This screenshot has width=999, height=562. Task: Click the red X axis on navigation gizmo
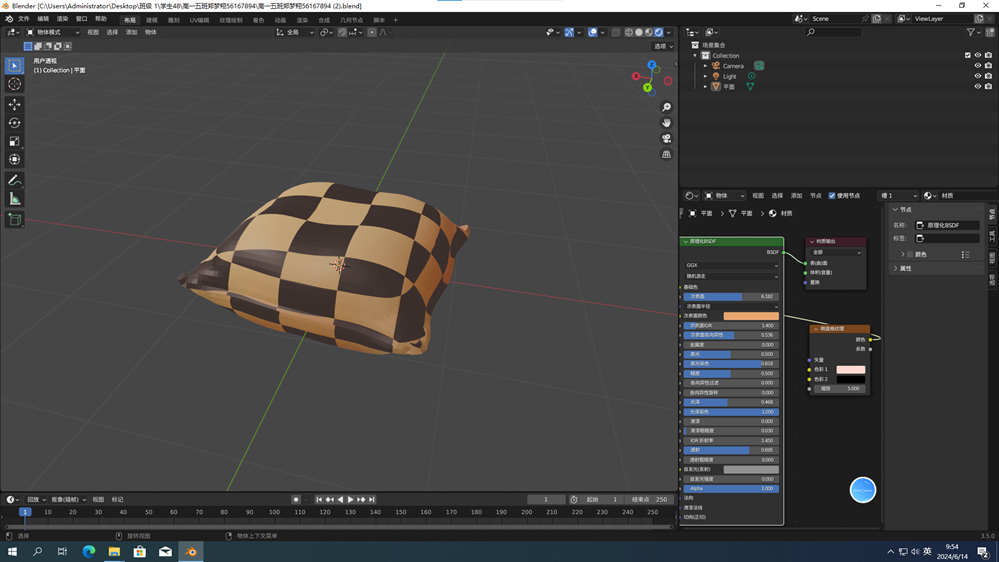[636, 76]
